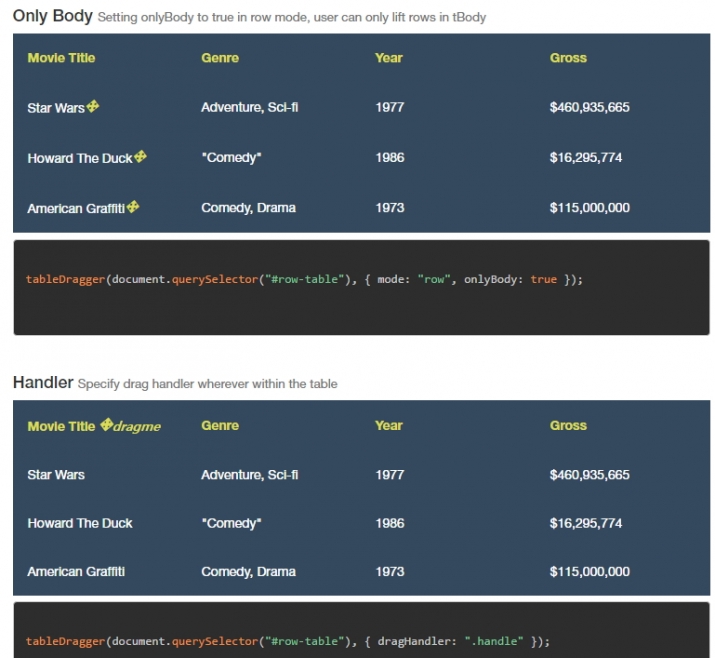Viewport: 715px width, 658px height.
Task: Click 'Specify drag handler wherever' description text
Action: click(x=207, y=384)
